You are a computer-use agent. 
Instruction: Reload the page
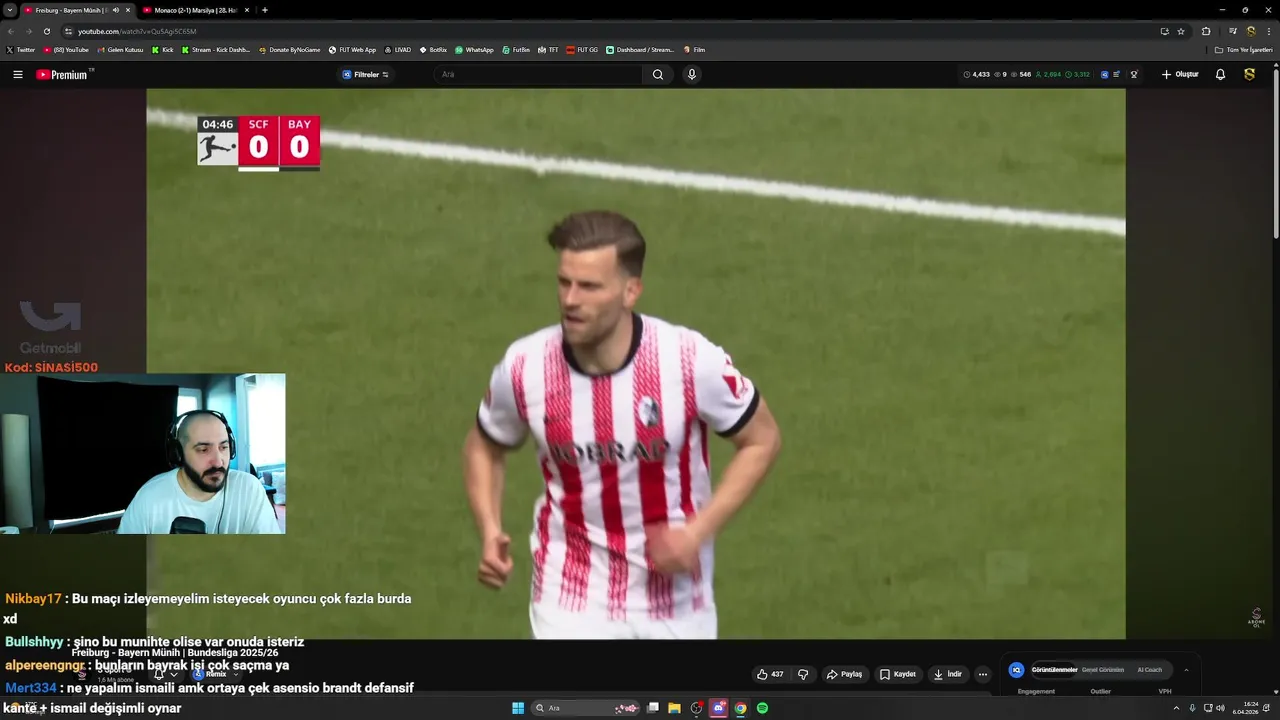[x=46, y=31]
